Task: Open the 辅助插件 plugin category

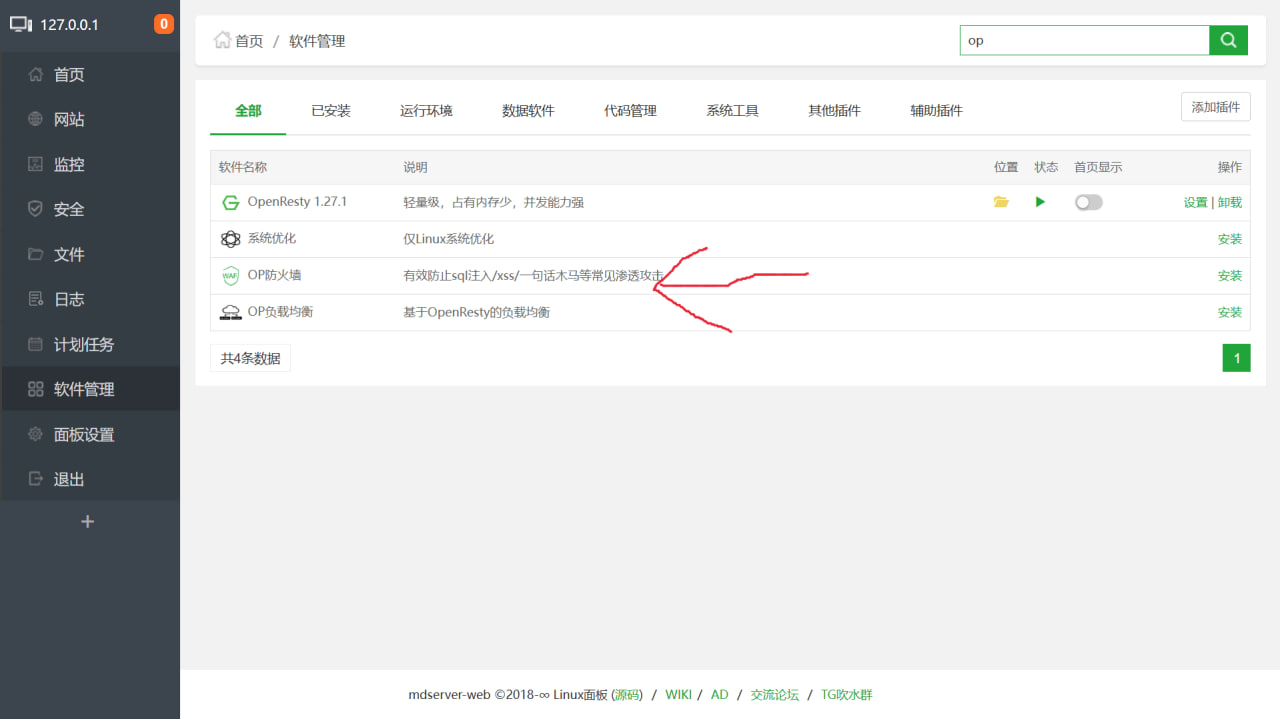Action: pyautogui.click(x=935, y=110)
